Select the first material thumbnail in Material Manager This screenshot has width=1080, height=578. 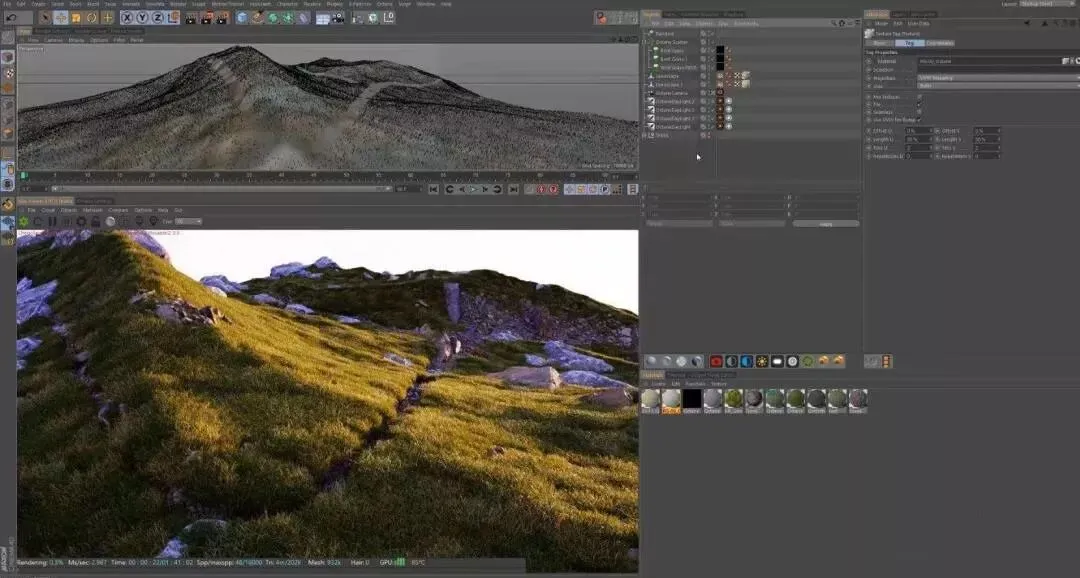coord(650,399)
